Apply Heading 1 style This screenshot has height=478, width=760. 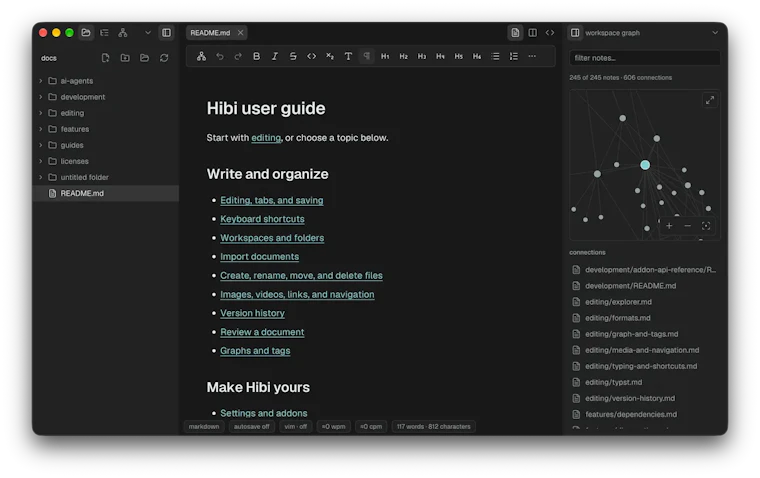[x=385, y=56]
